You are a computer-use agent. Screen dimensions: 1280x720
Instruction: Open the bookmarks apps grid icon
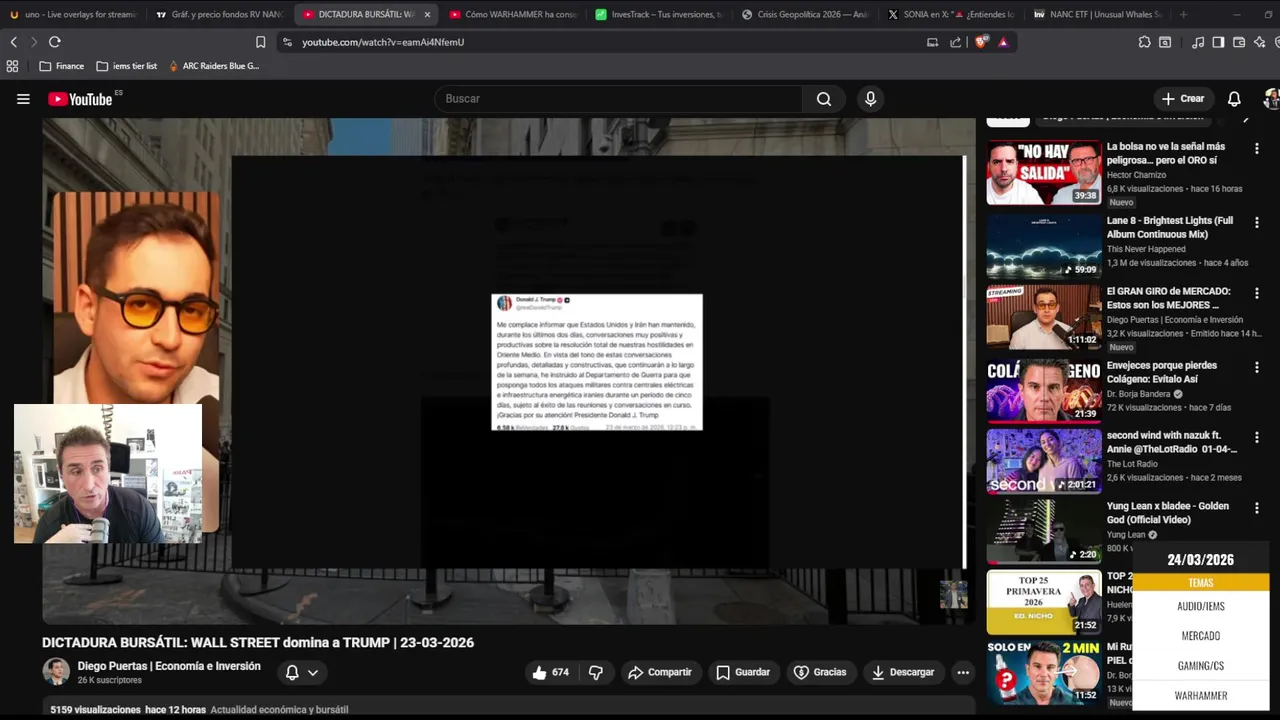tap(12, 66)
